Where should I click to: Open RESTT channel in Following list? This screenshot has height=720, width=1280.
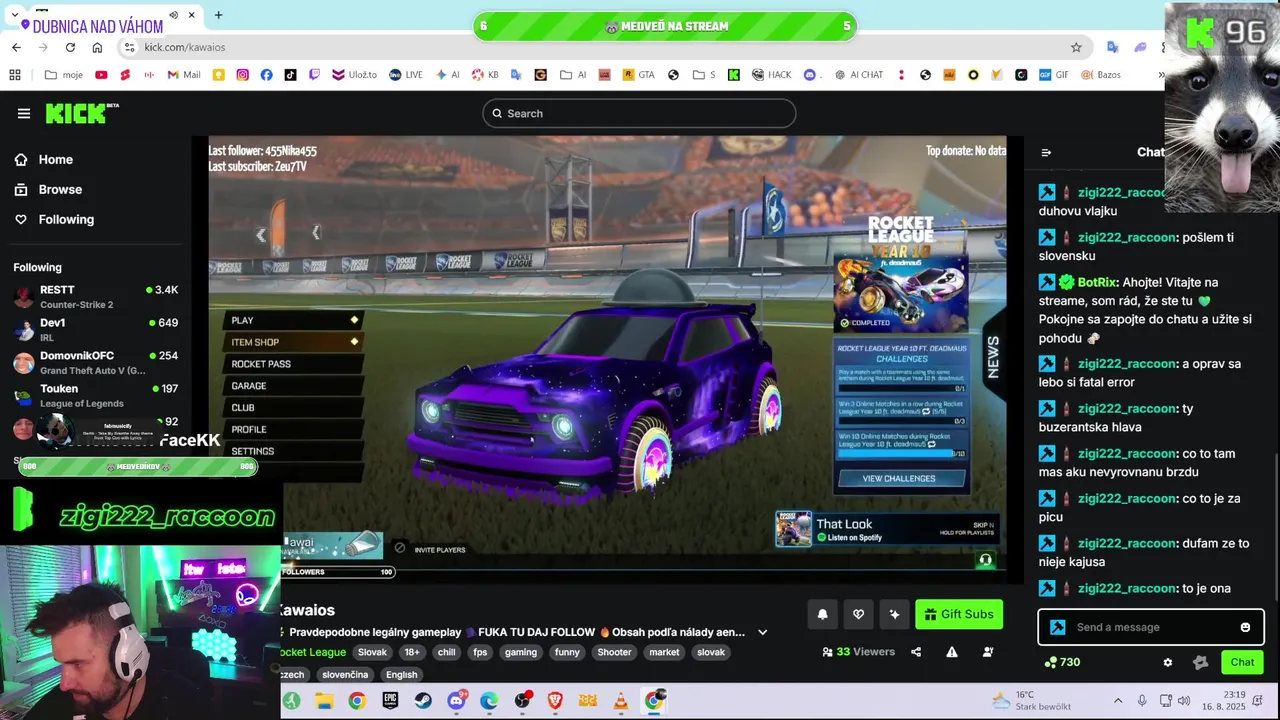[x=96, y=296]
